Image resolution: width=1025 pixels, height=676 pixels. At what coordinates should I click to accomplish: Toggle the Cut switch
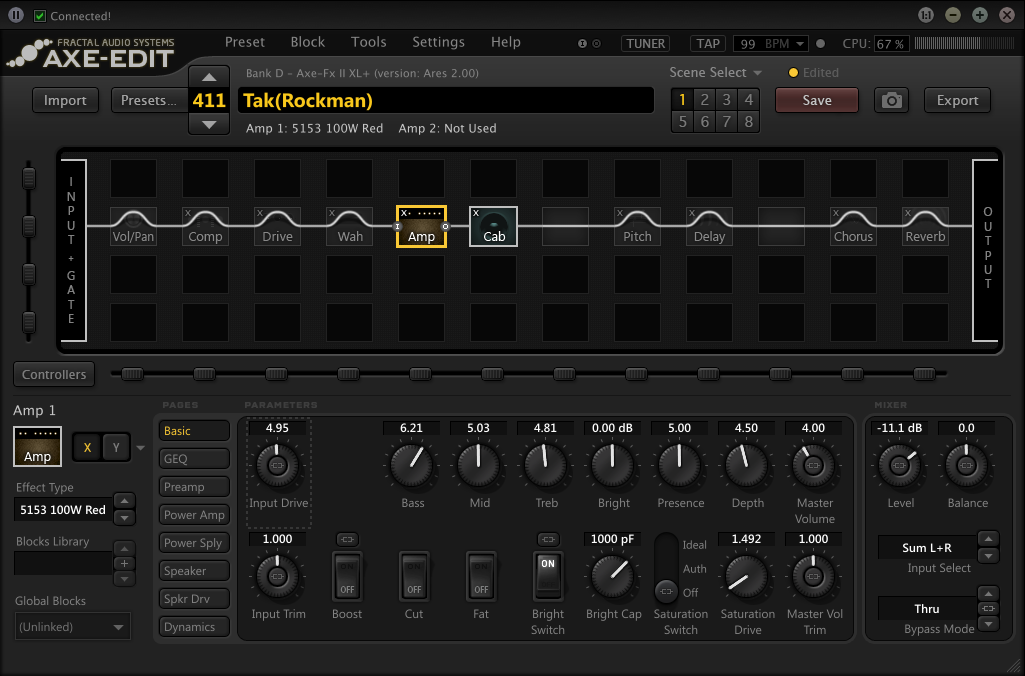[x=414, y=577]
